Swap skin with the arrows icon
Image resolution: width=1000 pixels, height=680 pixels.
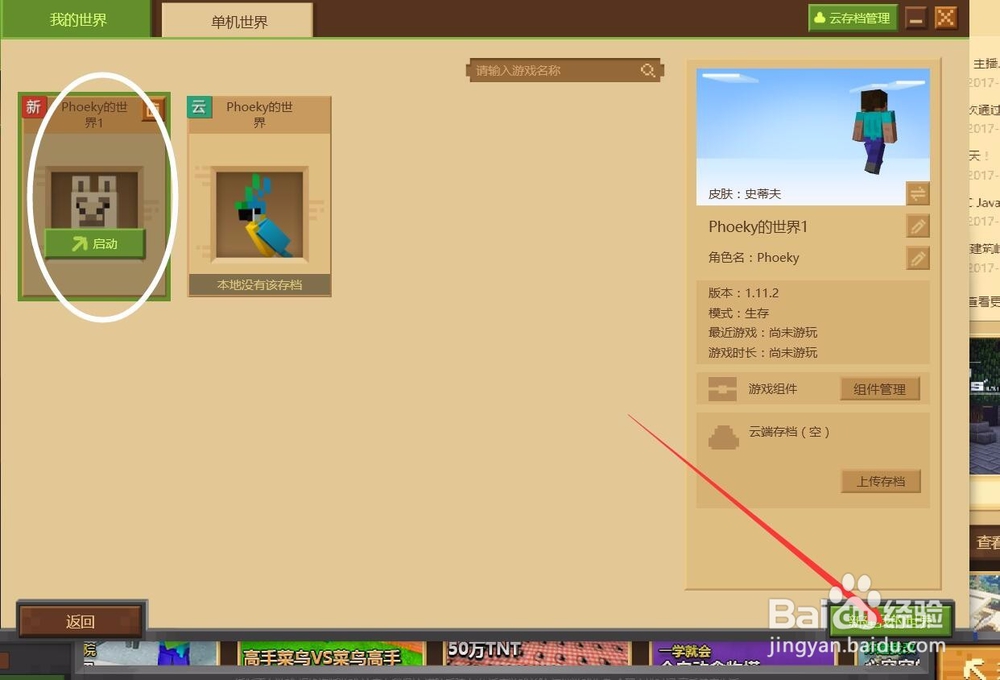click(918, 193)
